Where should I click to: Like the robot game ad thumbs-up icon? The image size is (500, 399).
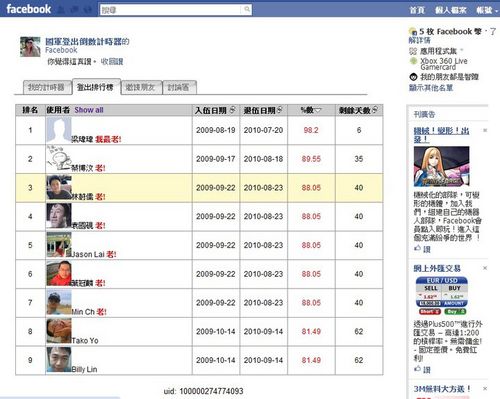click(417, 248)
